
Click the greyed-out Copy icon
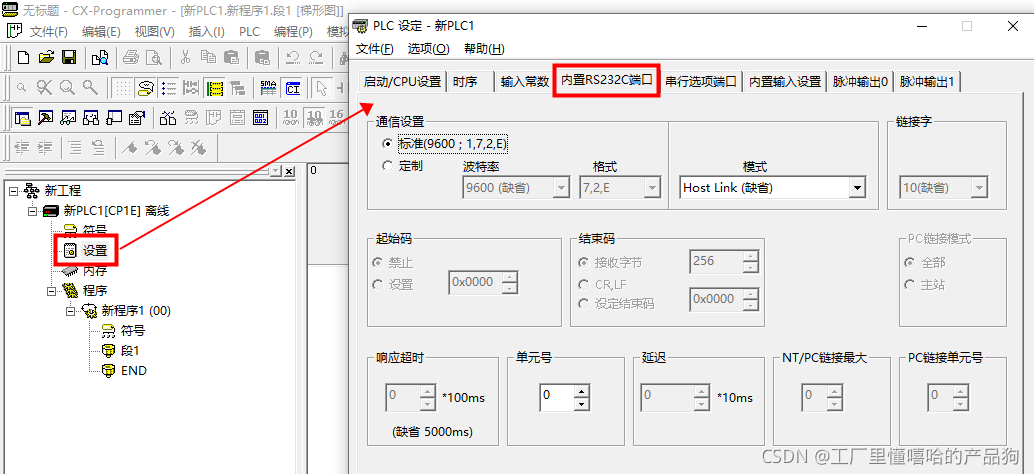[x=208, y=57]
